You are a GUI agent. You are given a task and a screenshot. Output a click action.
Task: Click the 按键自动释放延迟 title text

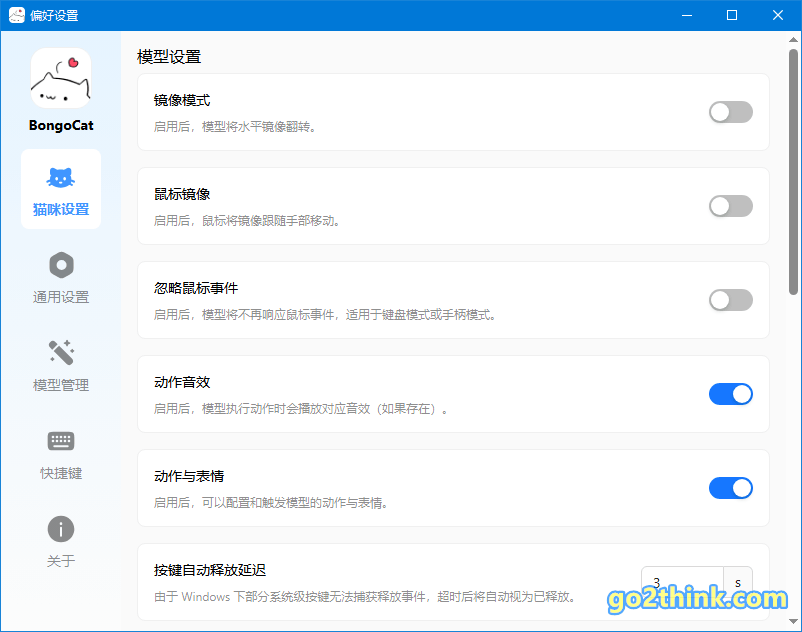[210, 571]
